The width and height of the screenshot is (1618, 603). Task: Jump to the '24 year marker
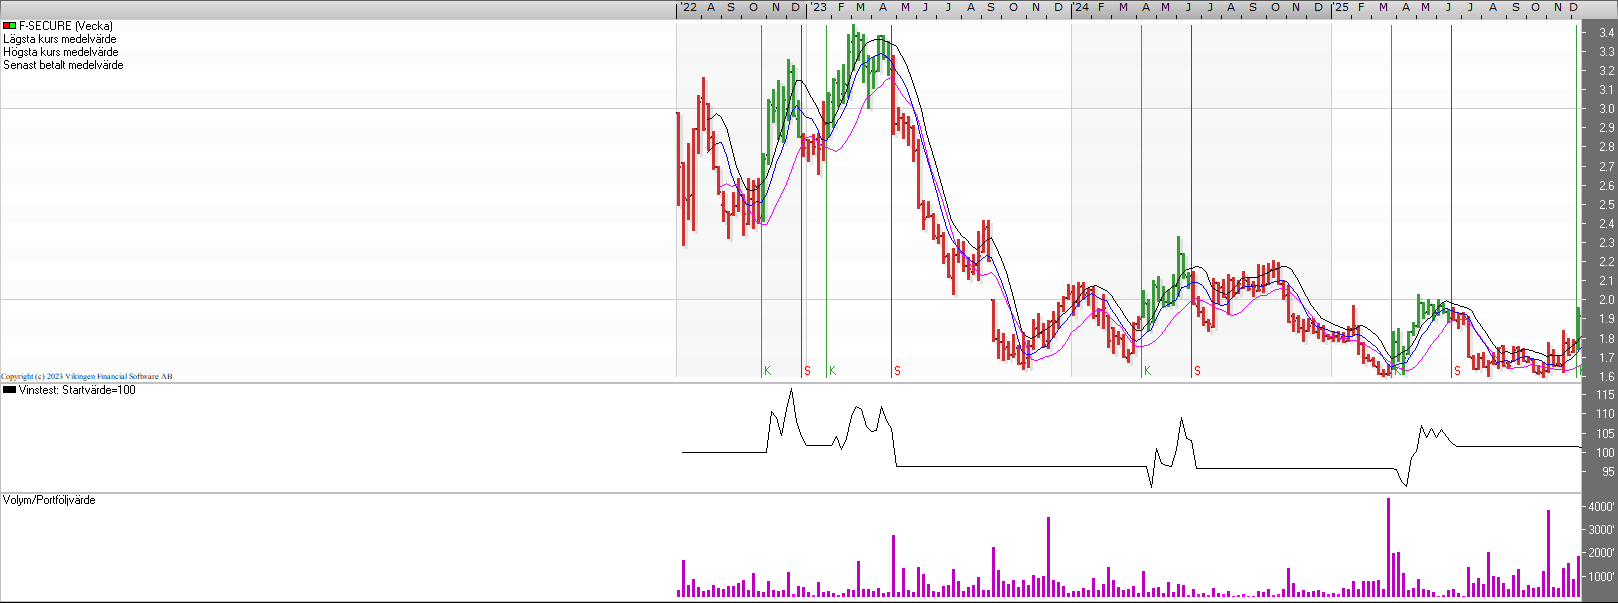[1081, 8]
